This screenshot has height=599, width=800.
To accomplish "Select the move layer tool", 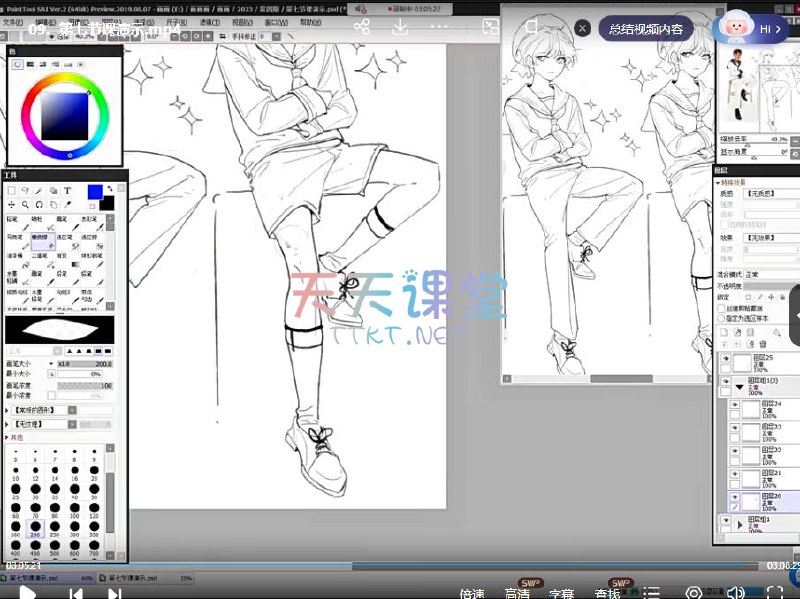I will (x=11, y=205).
